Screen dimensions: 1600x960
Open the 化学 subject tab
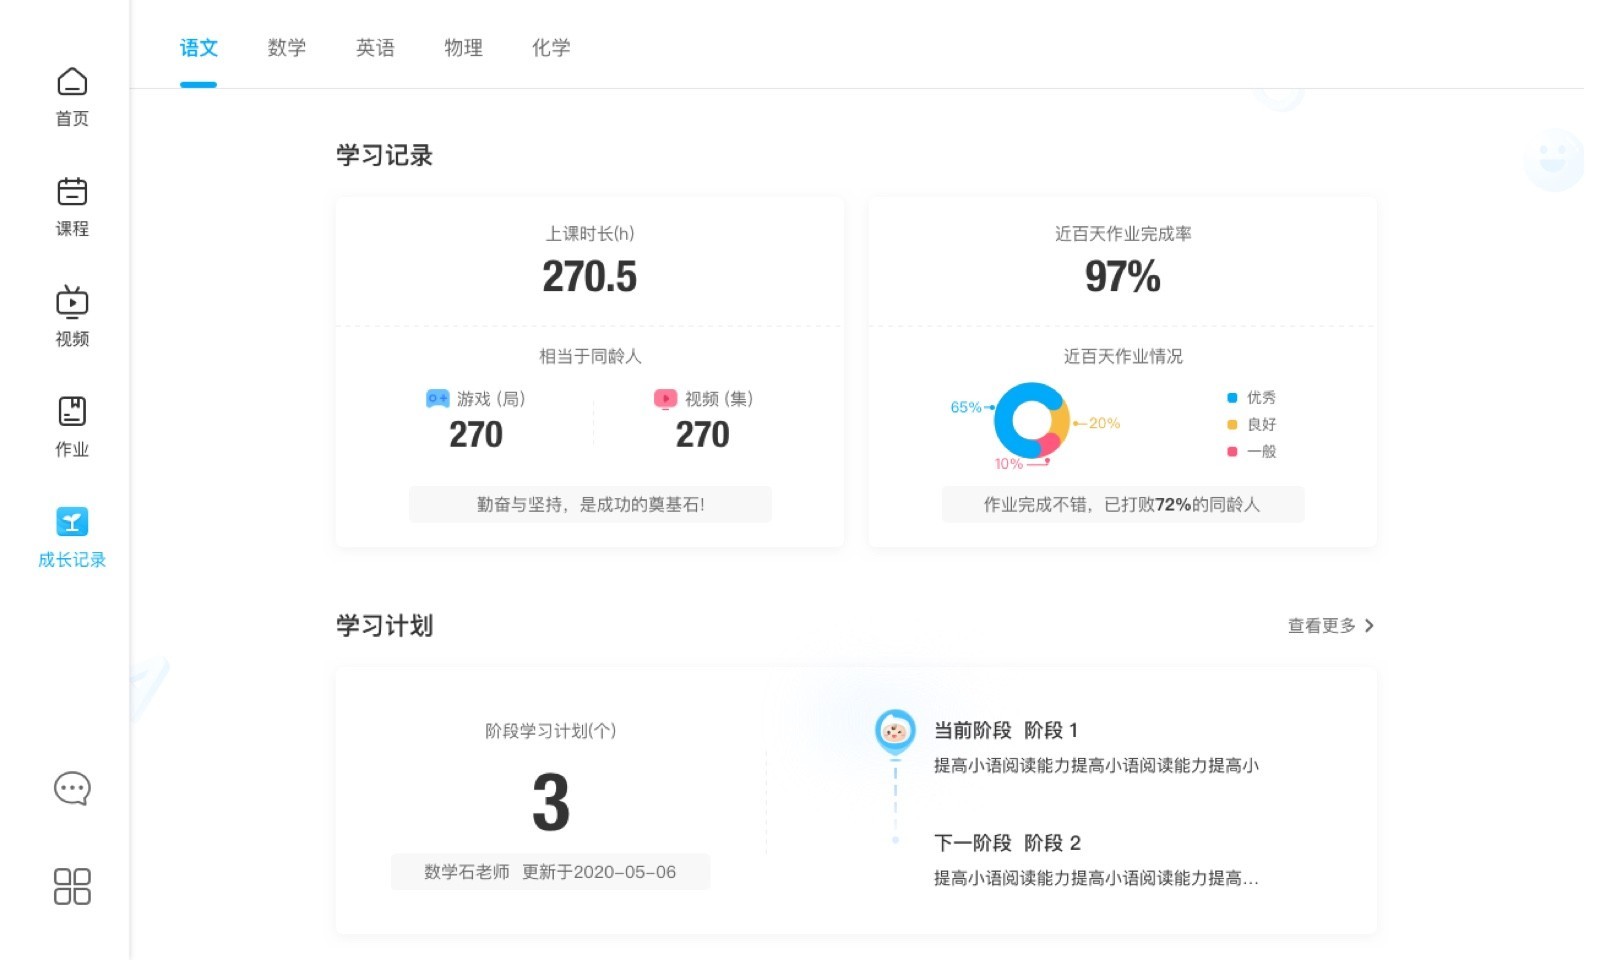click(551, 48)
